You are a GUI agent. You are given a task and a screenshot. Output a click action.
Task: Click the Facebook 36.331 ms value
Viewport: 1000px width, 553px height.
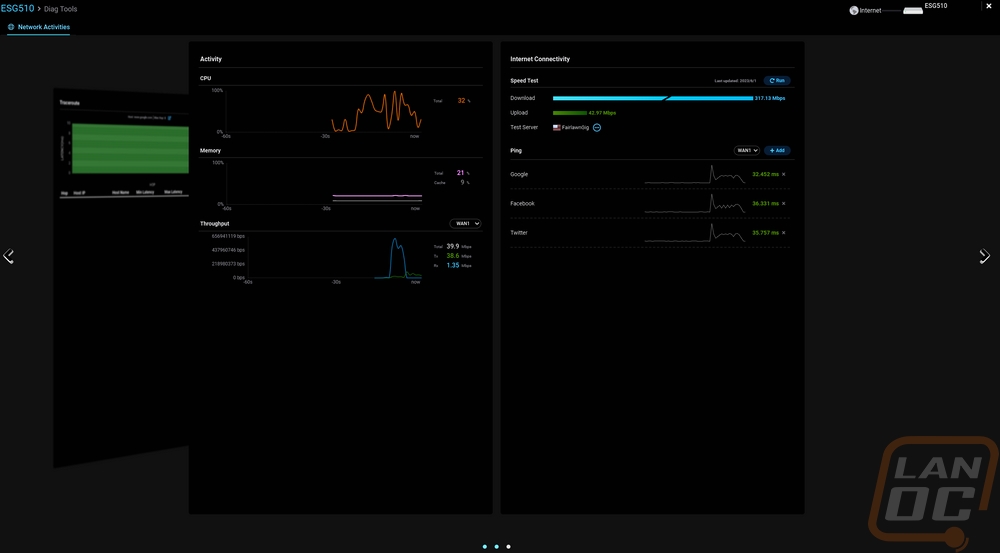tap(765, 203)
